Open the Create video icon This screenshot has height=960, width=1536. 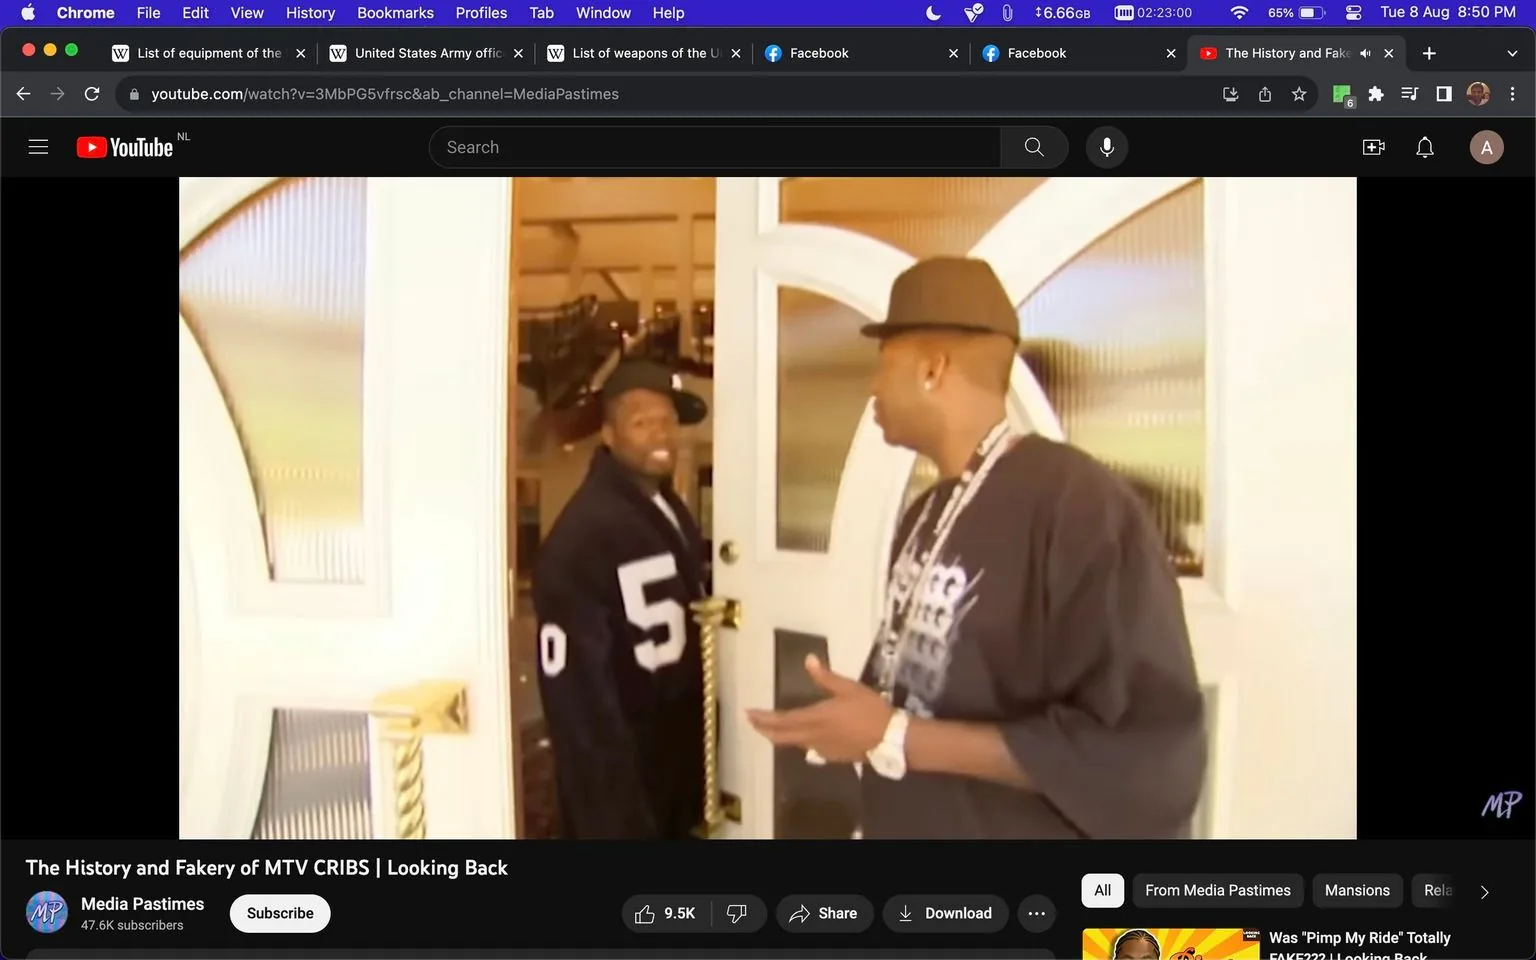click(x=1373, y=146)
